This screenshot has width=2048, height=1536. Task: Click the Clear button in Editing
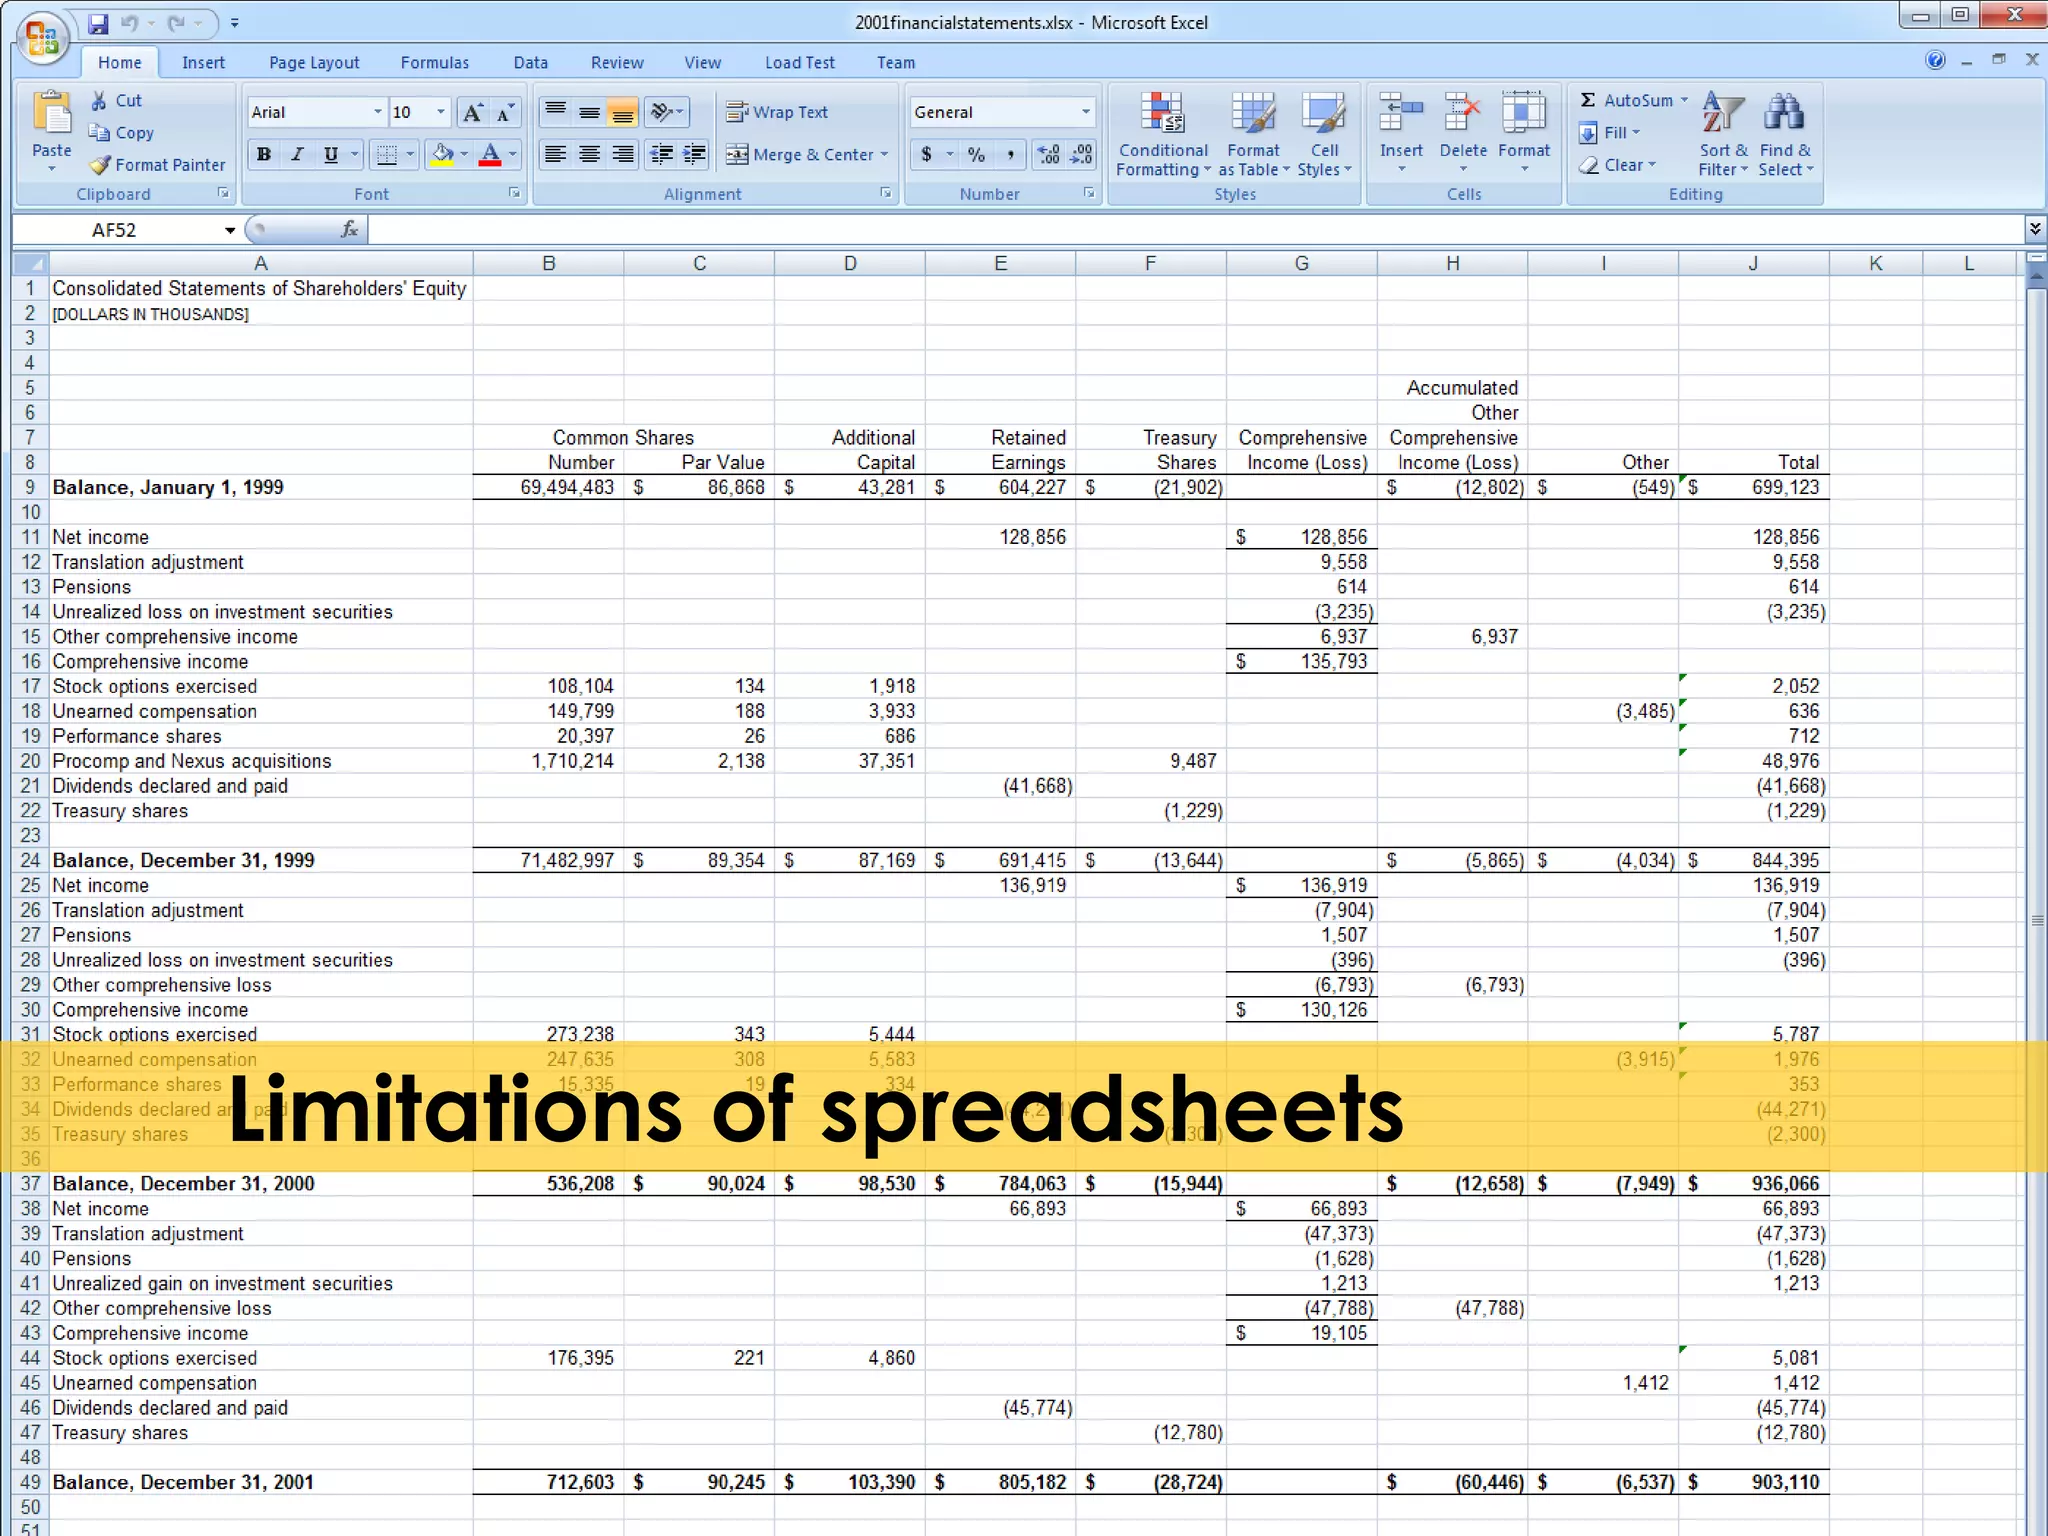tap(1617, 165)
